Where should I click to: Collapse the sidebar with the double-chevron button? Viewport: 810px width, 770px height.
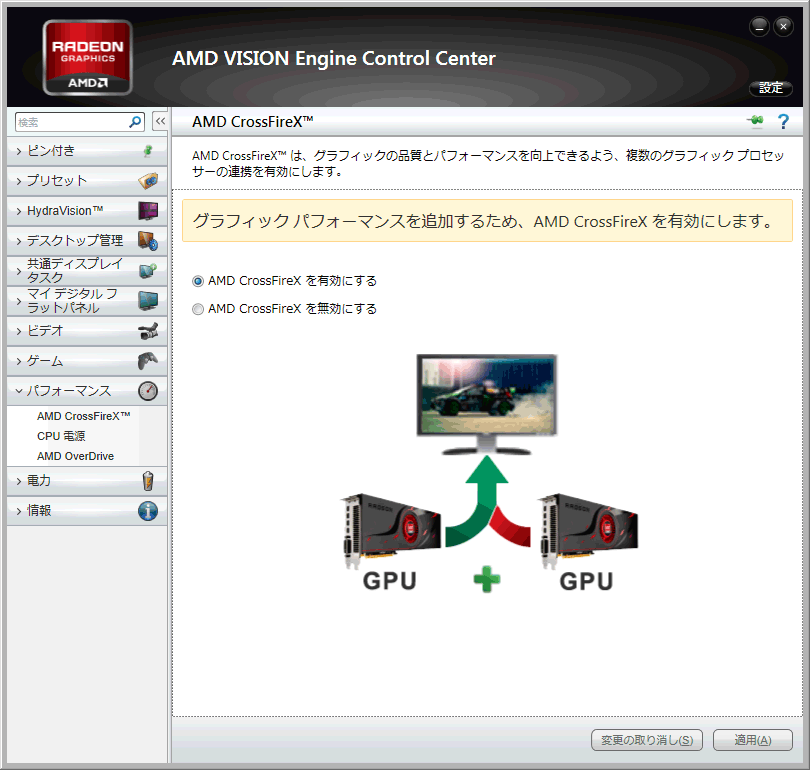pos(160,122)
